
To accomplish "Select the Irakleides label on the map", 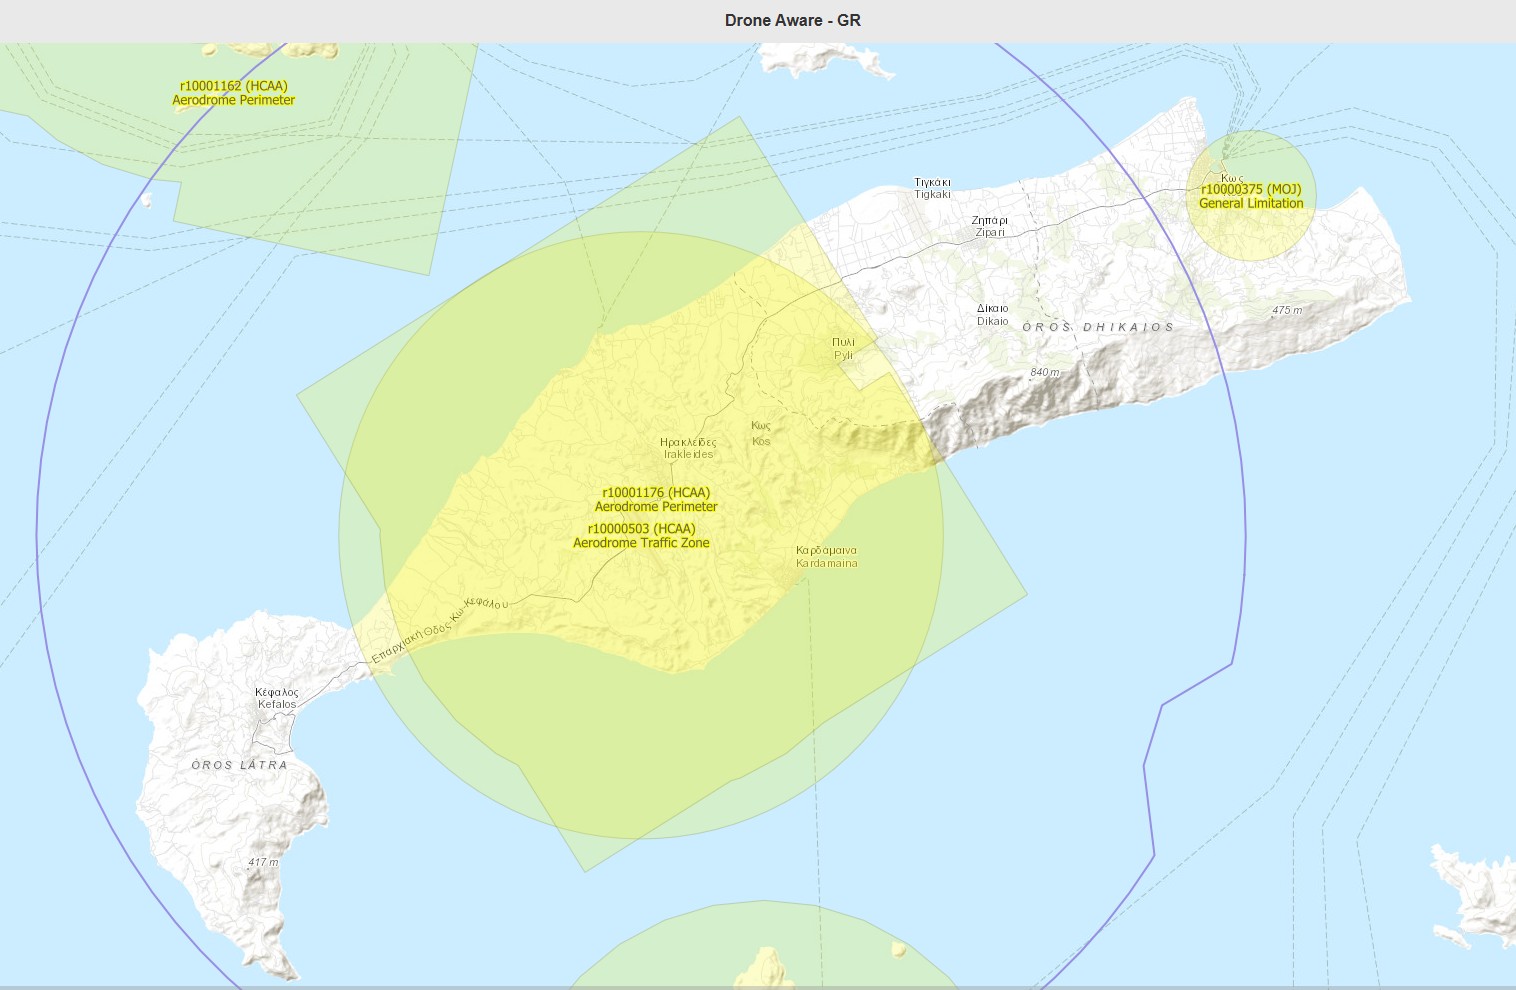I will pyautogui.click(x=689, y=448).
